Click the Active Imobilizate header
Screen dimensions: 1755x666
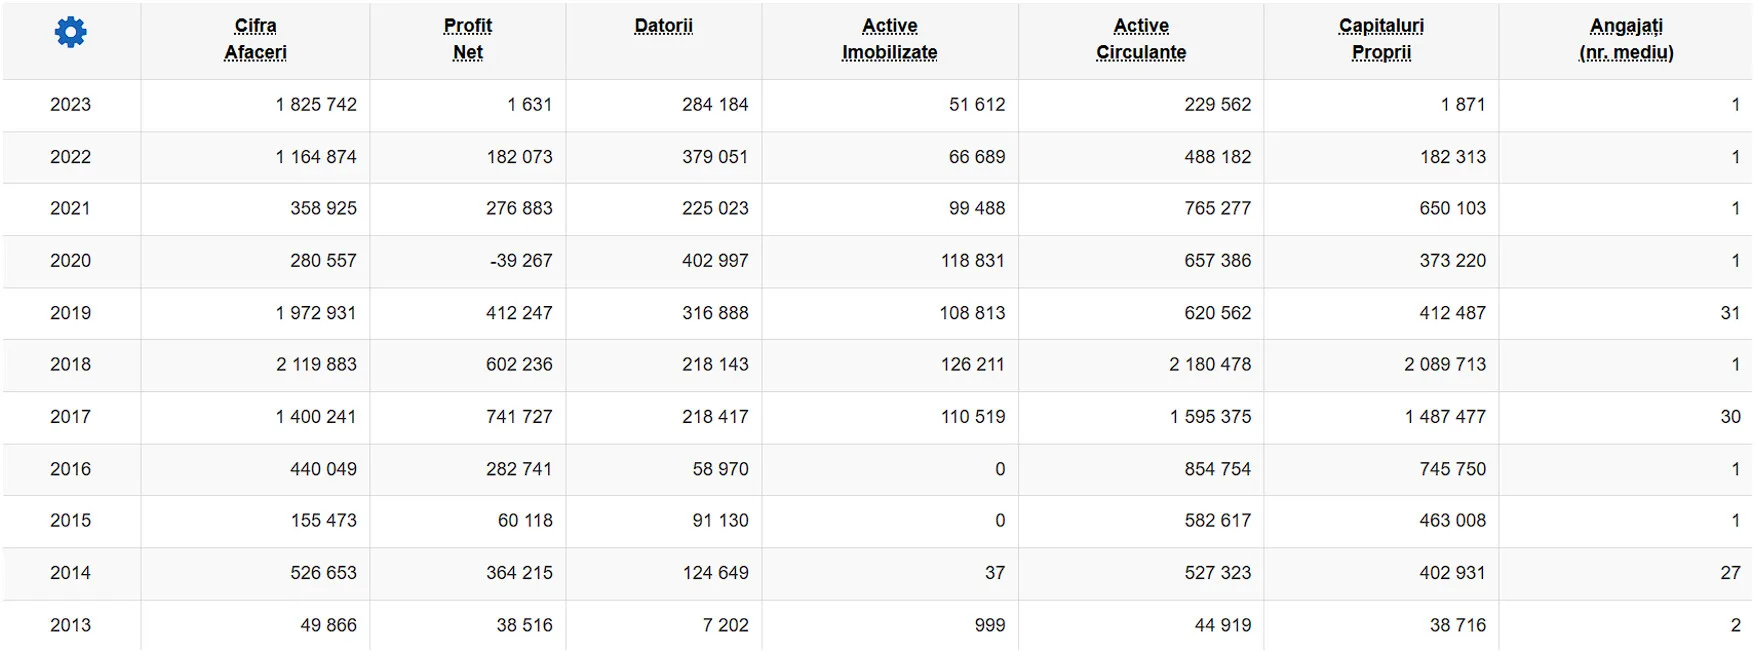pos(889,39)
